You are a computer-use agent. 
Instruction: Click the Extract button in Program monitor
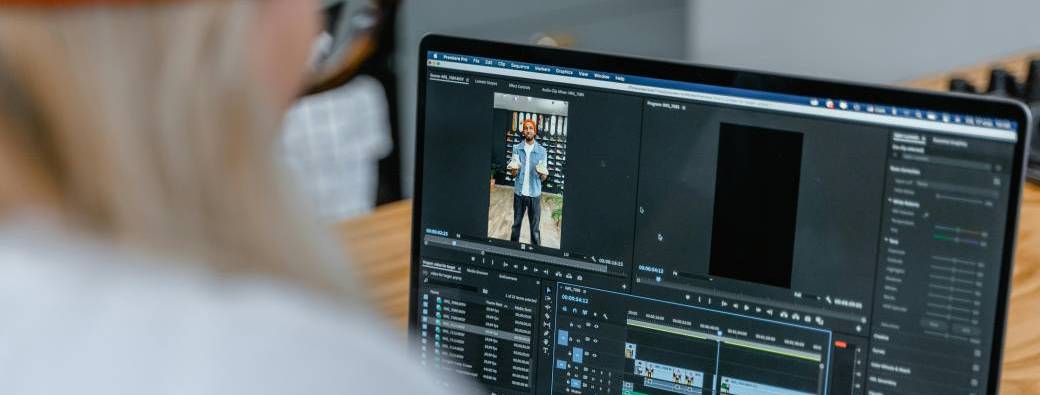pyautogui.click(x=795, y=316)
